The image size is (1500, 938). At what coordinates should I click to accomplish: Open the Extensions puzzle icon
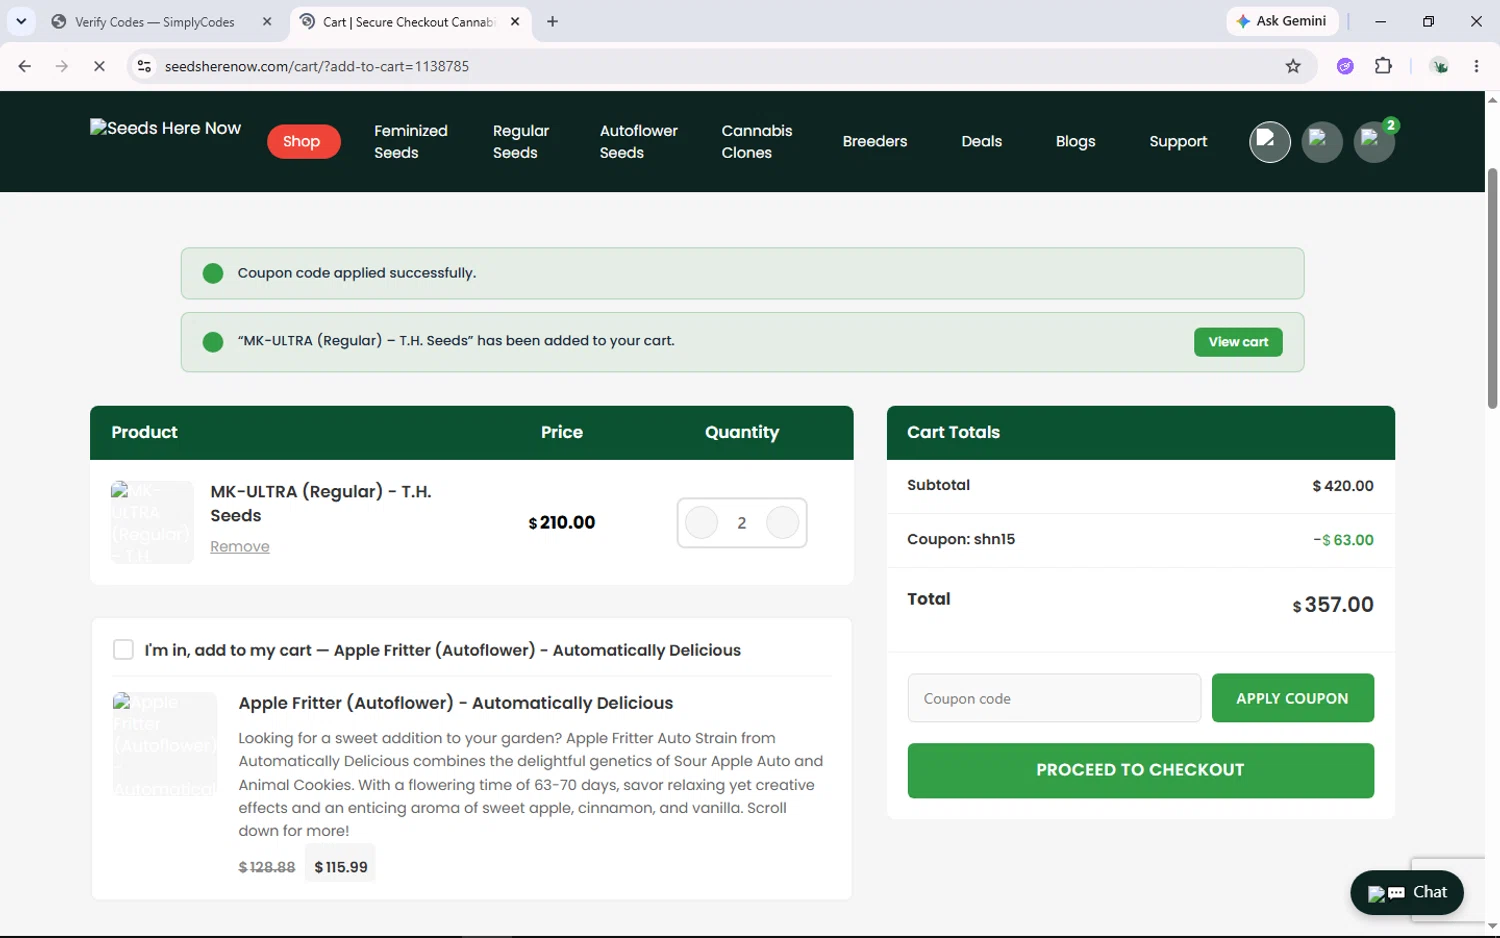coord(1383,66)
